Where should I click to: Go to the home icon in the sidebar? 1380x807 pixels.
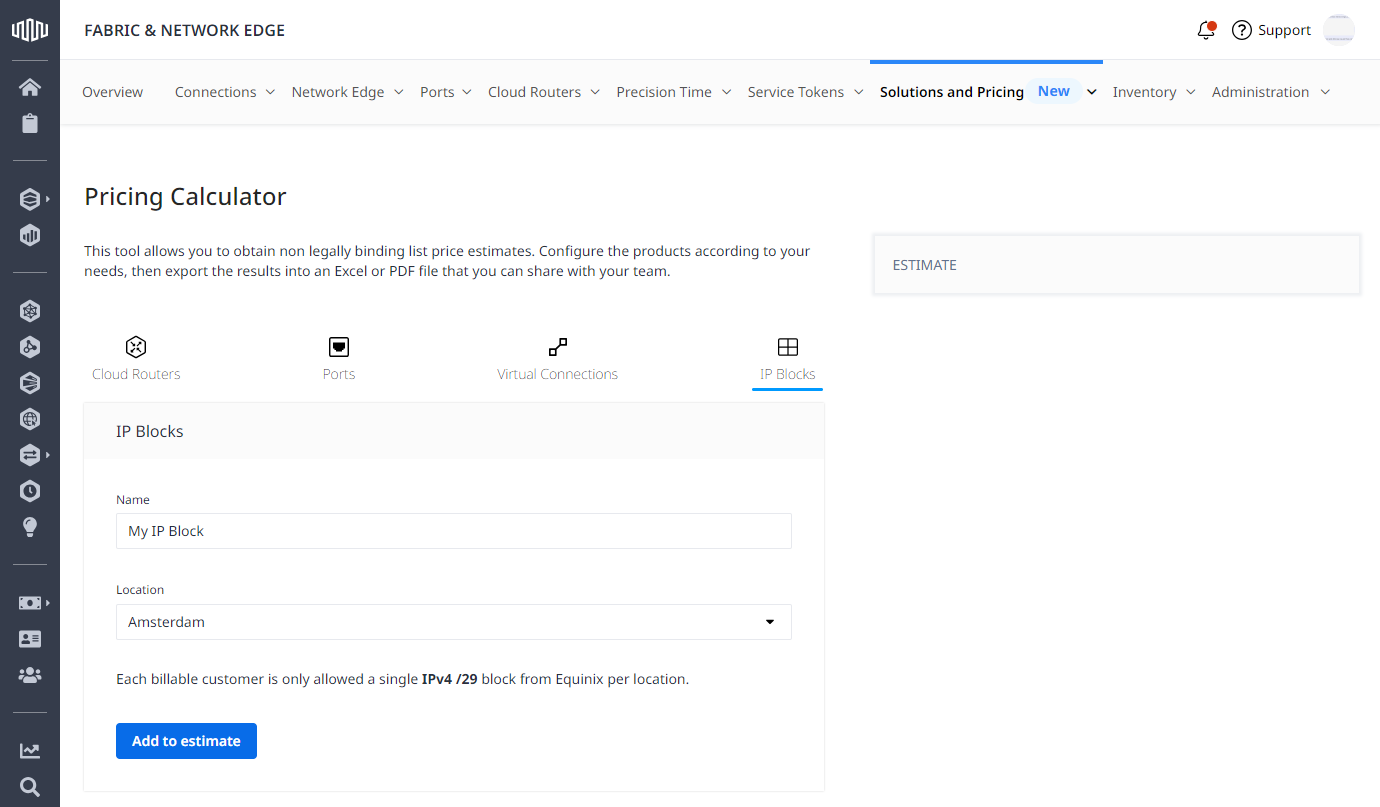(x=30, y=87)
